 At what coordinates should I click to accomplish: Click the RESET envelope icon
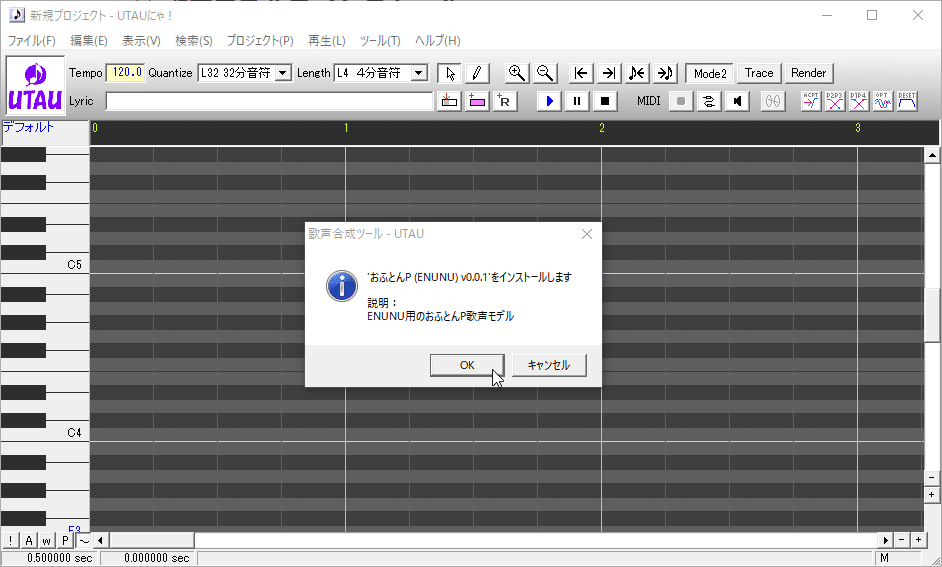(907, 101)
